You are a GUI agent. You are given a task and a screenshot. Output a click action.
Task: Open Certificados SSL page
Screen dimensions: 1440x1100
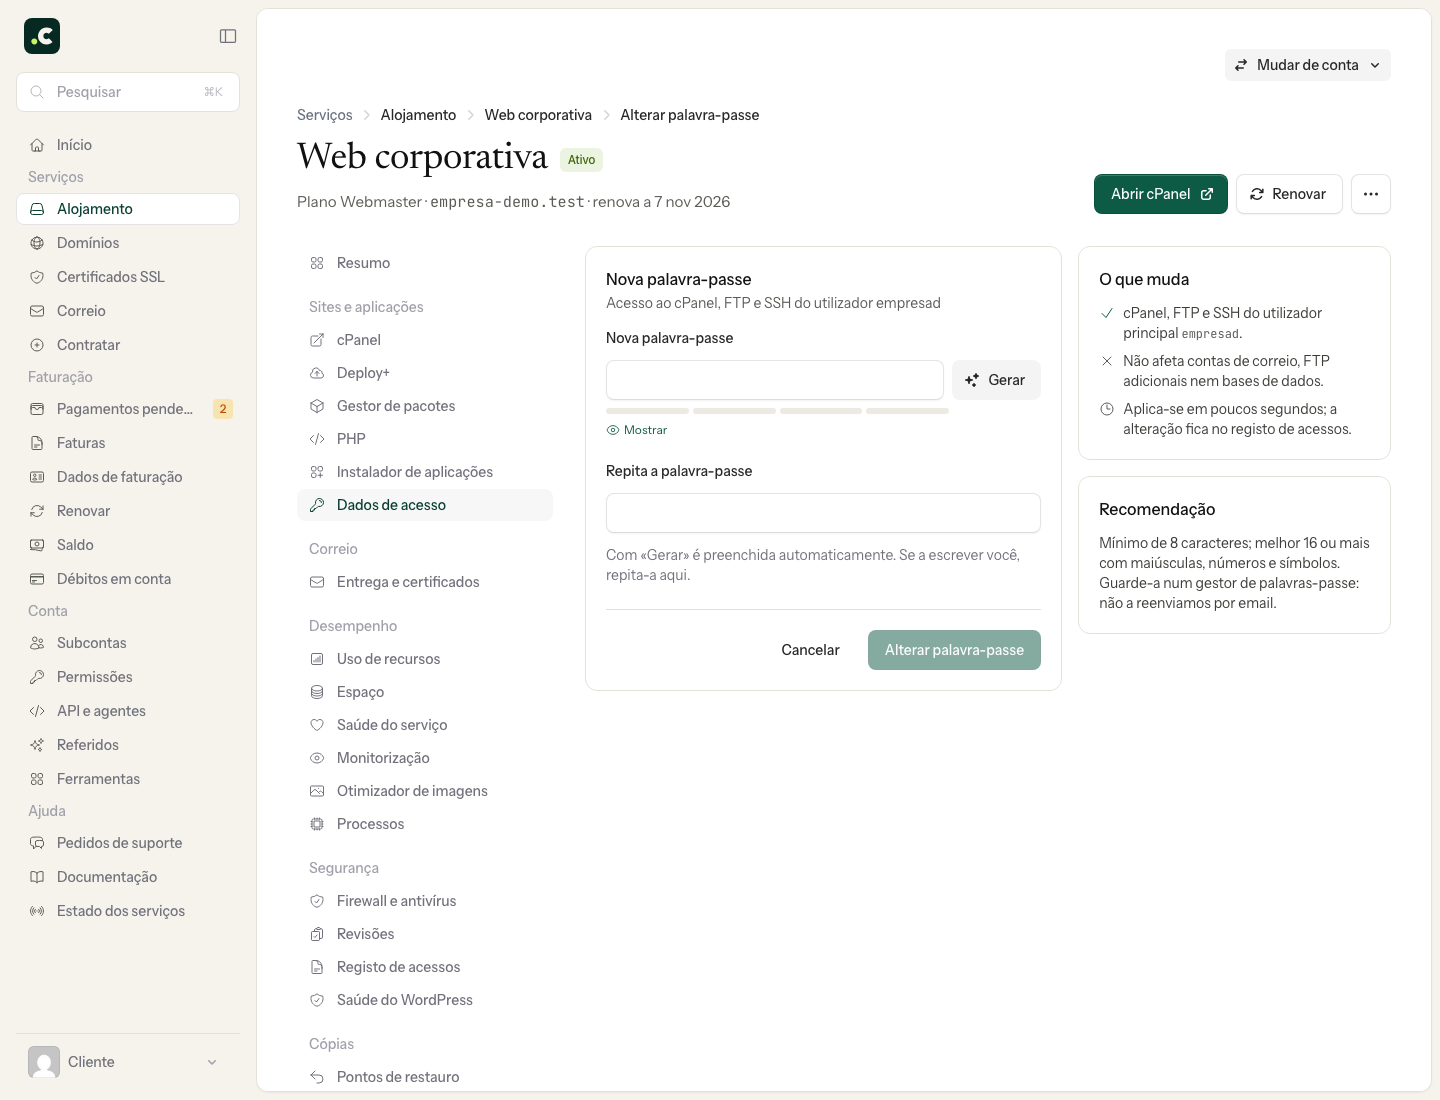128,277
